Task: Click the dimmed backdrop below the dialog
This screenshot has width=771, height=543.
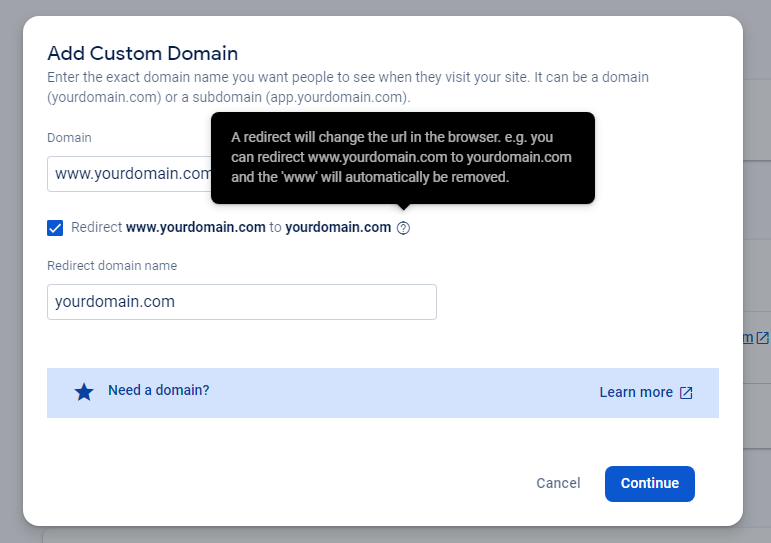Action: [400, 535]
